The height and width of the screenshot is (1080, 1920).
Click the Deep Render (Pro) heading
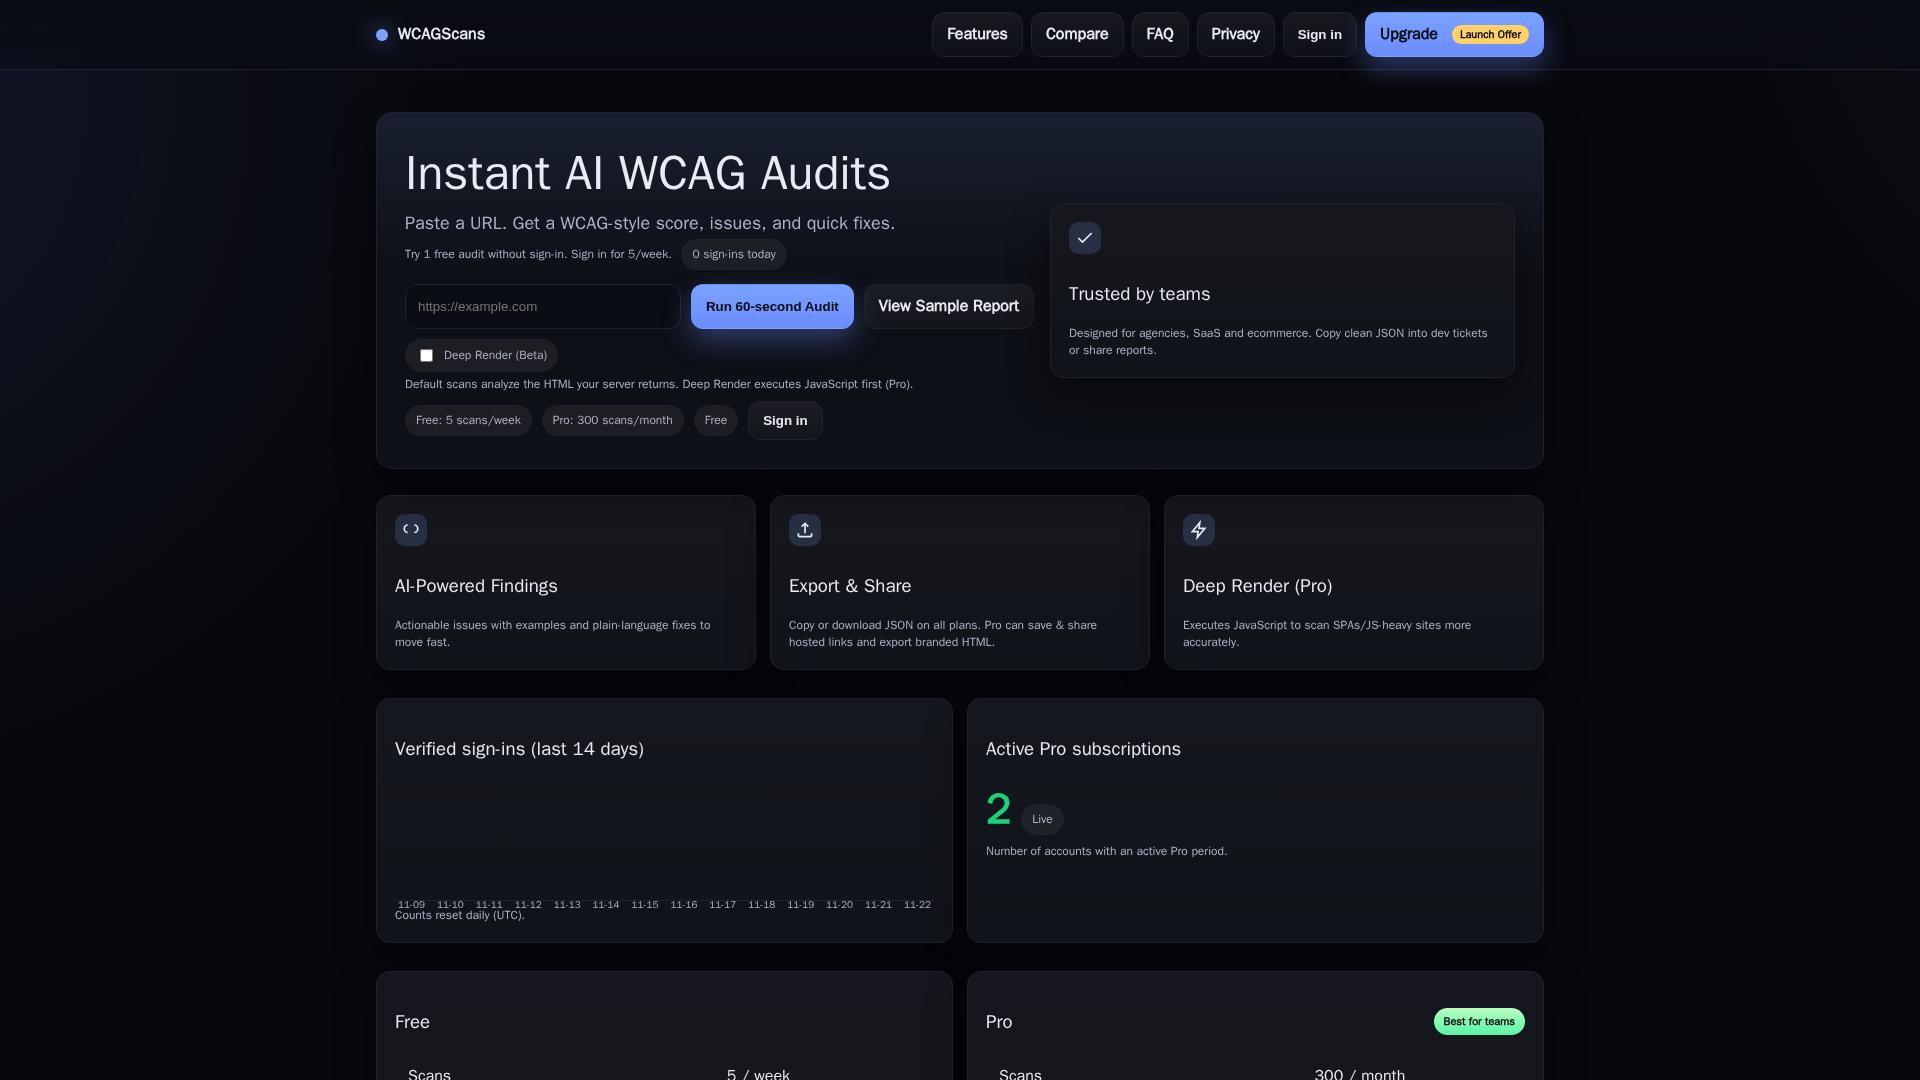click(1257, 587)
